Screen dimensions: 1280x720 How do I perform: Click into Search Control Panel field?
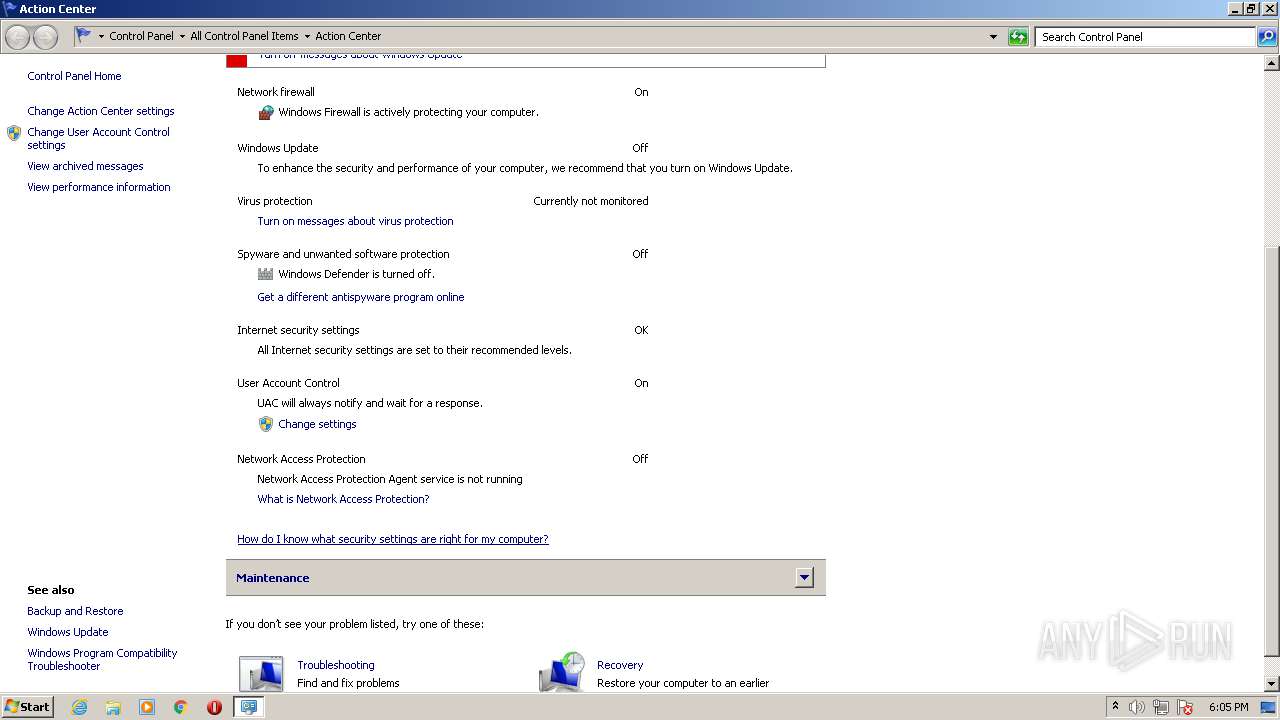click(1145, 37)
